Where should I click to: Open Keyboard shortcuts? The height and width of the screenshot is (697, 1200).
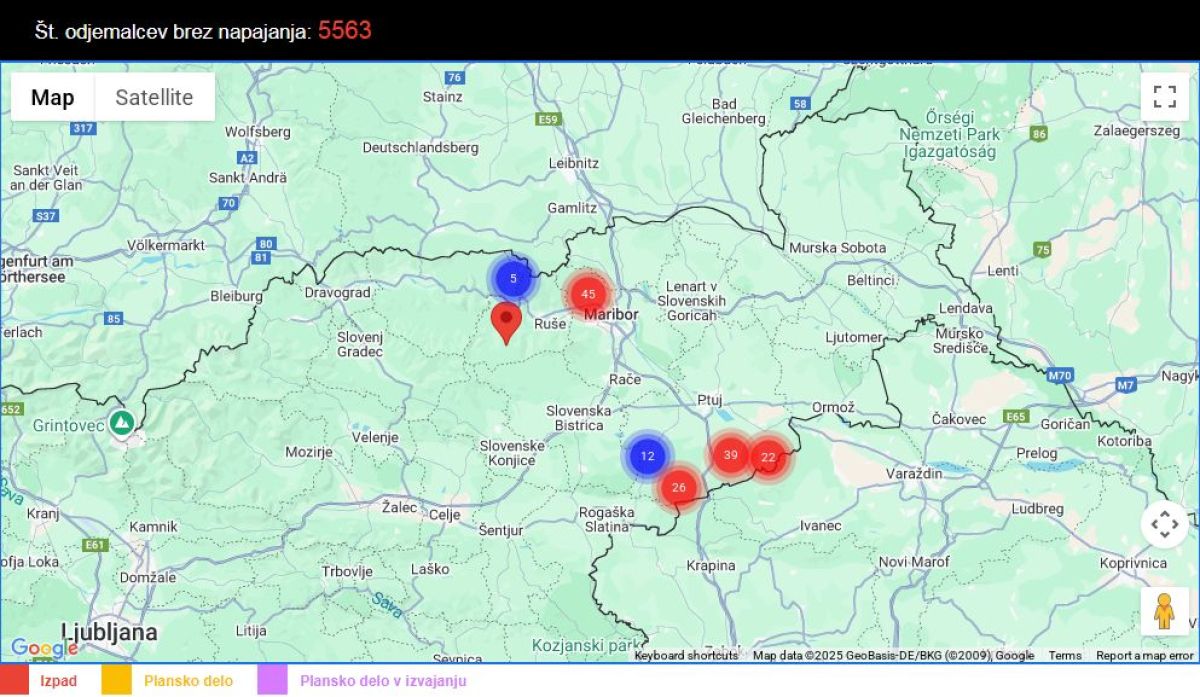coord(686,656)
